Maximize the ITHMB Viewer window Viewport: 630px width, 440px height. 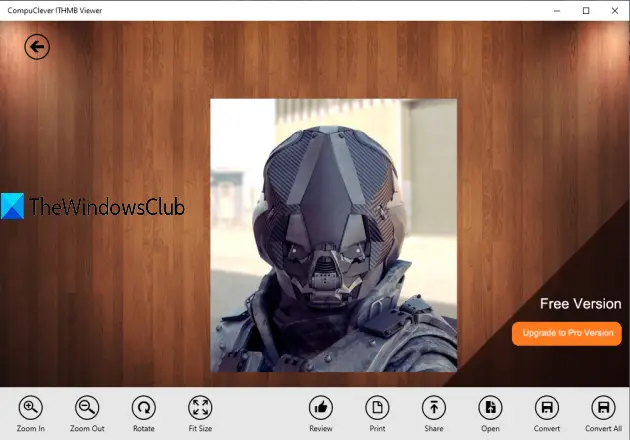pos(586,11)
